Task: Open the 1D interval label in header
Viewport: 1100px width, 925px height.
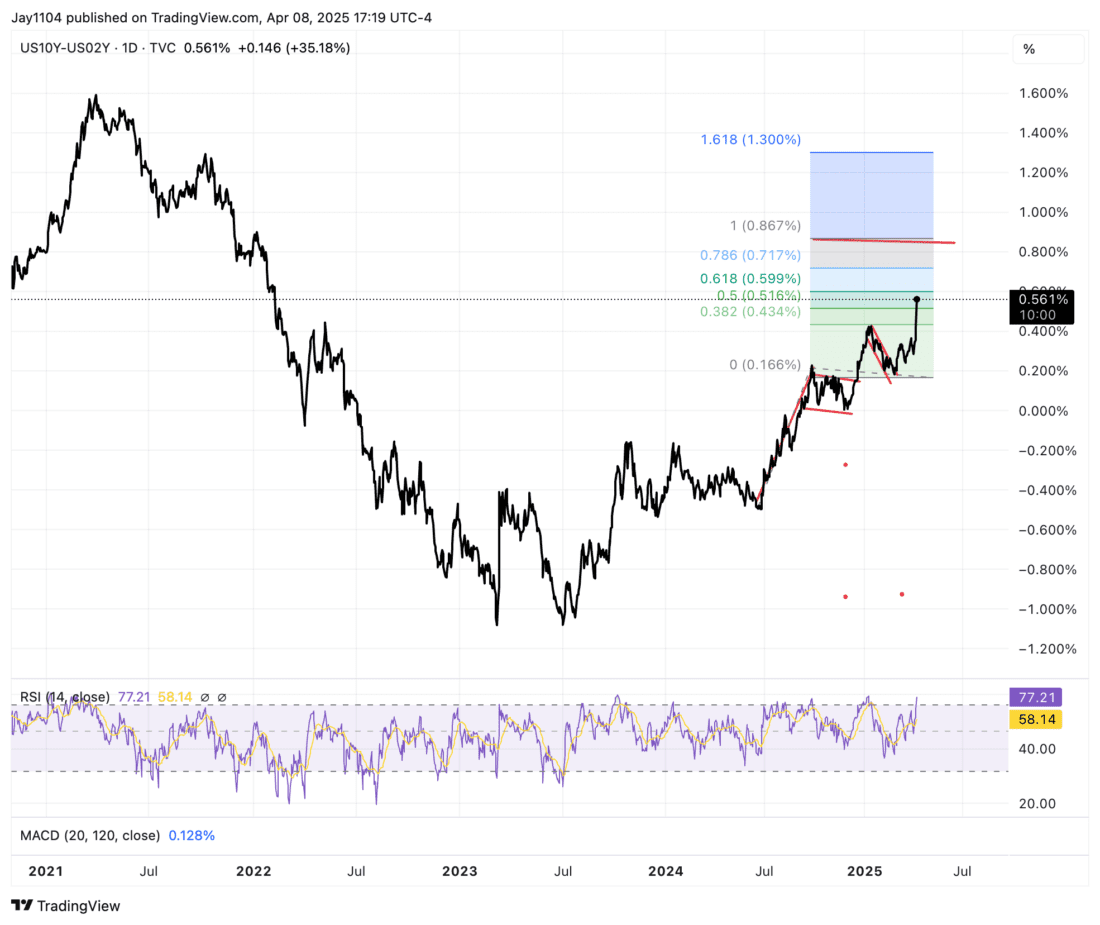Action: (x=130, y=48)
